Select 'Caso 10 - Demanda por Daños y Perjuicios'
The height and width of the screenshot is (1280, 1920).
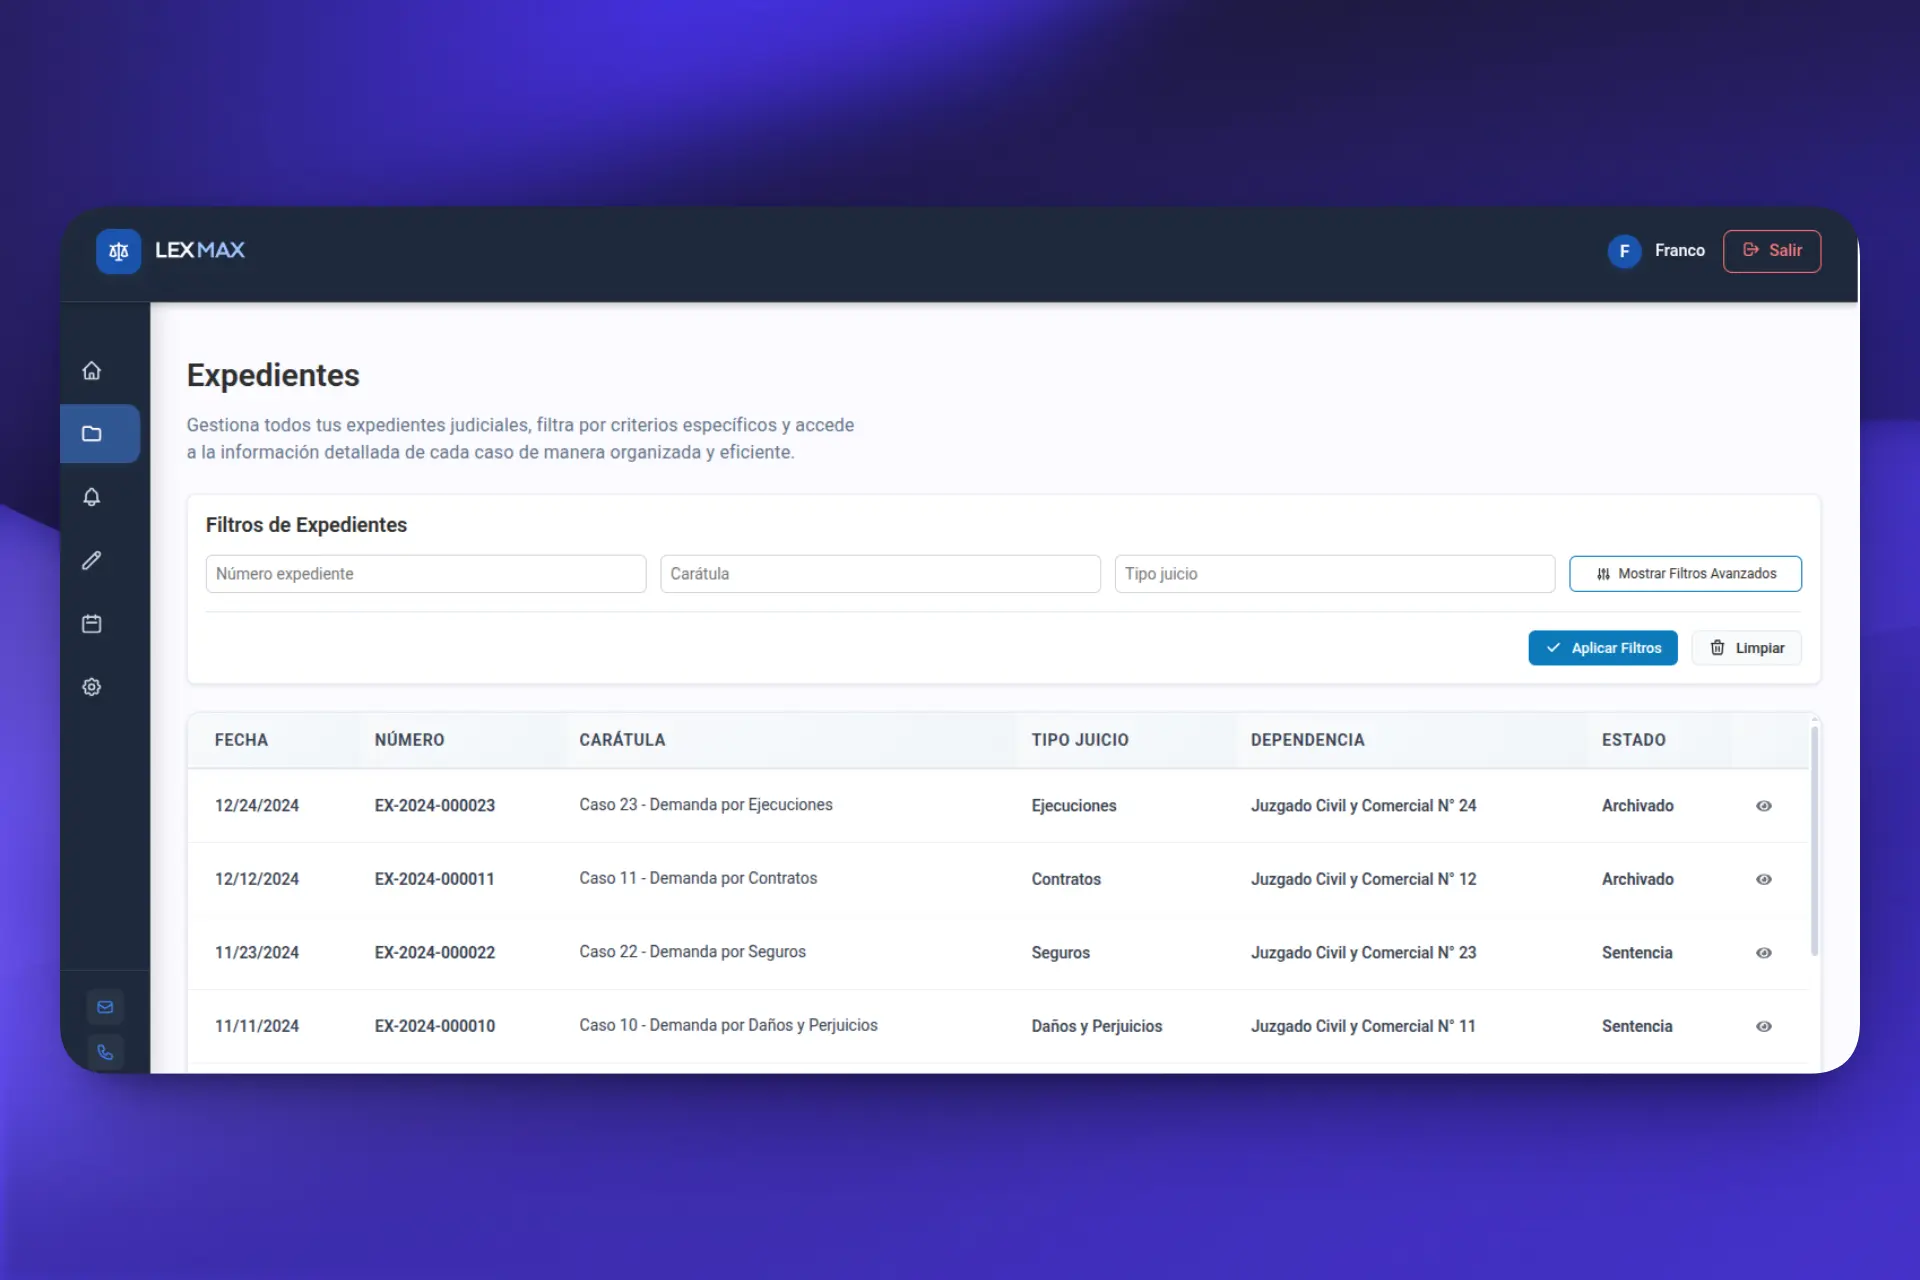728,1025
